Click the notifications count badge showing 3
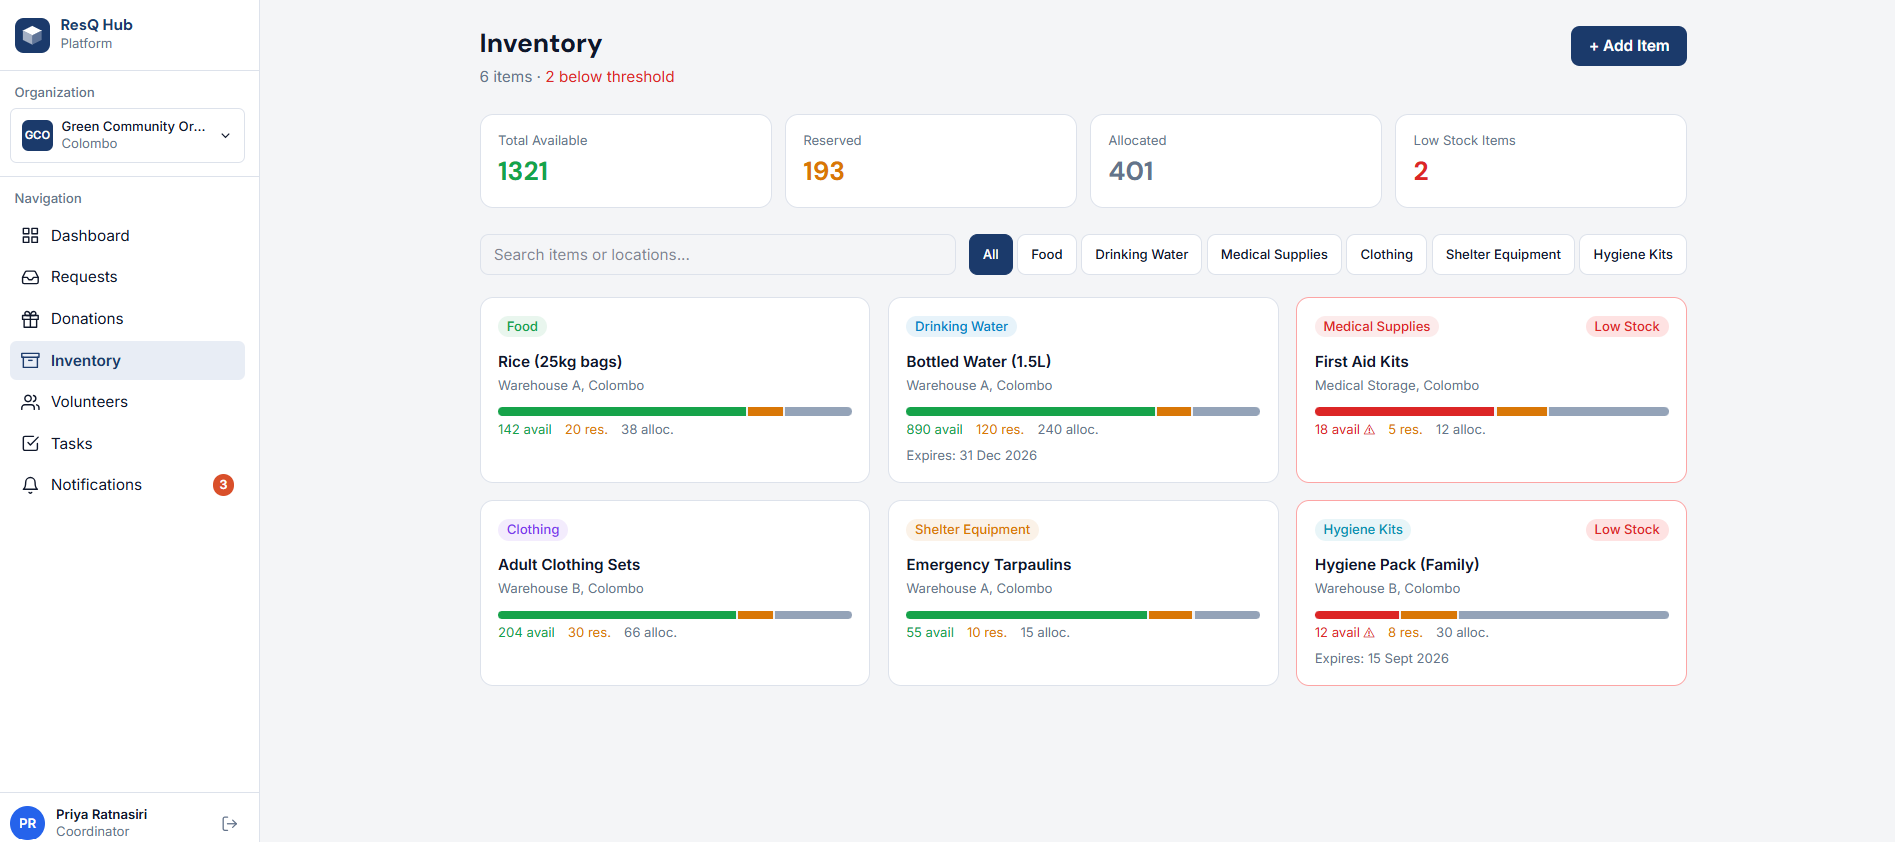 tap(224, 485)
